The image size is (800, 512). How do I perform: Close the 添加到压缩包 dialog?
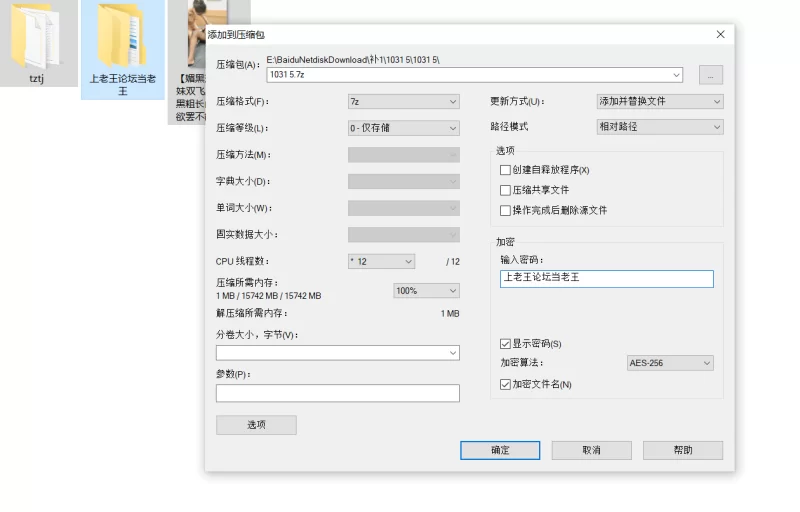tap(720, 34)
